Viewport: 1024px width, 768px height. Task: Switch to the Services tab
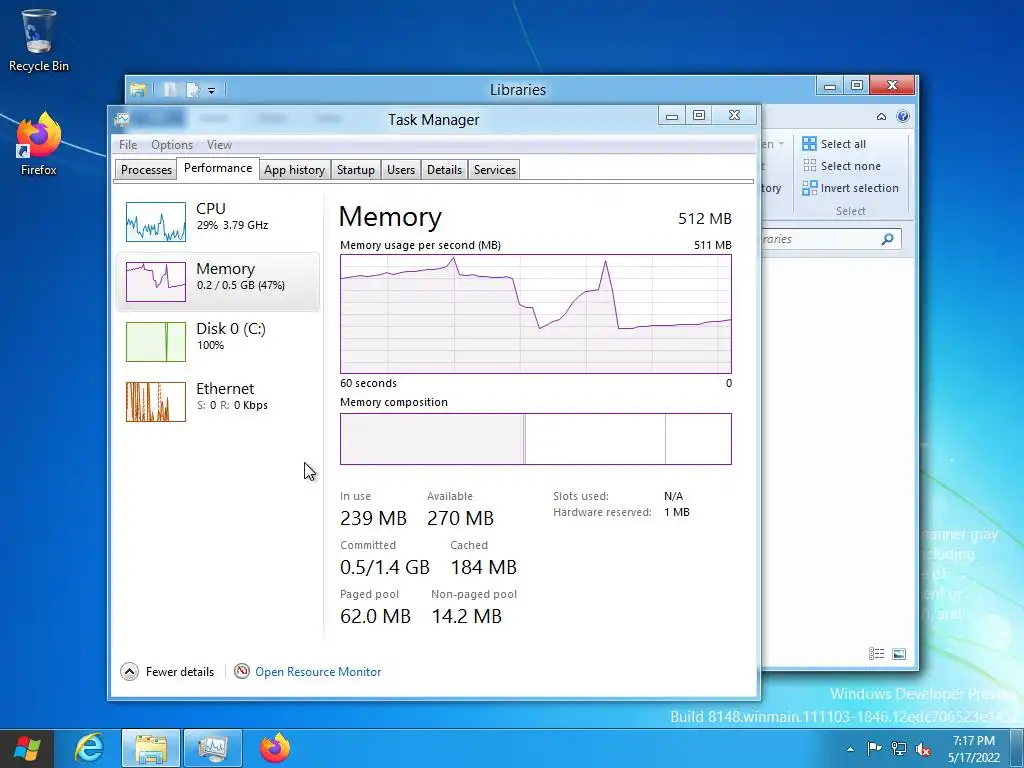coord(494,170)
